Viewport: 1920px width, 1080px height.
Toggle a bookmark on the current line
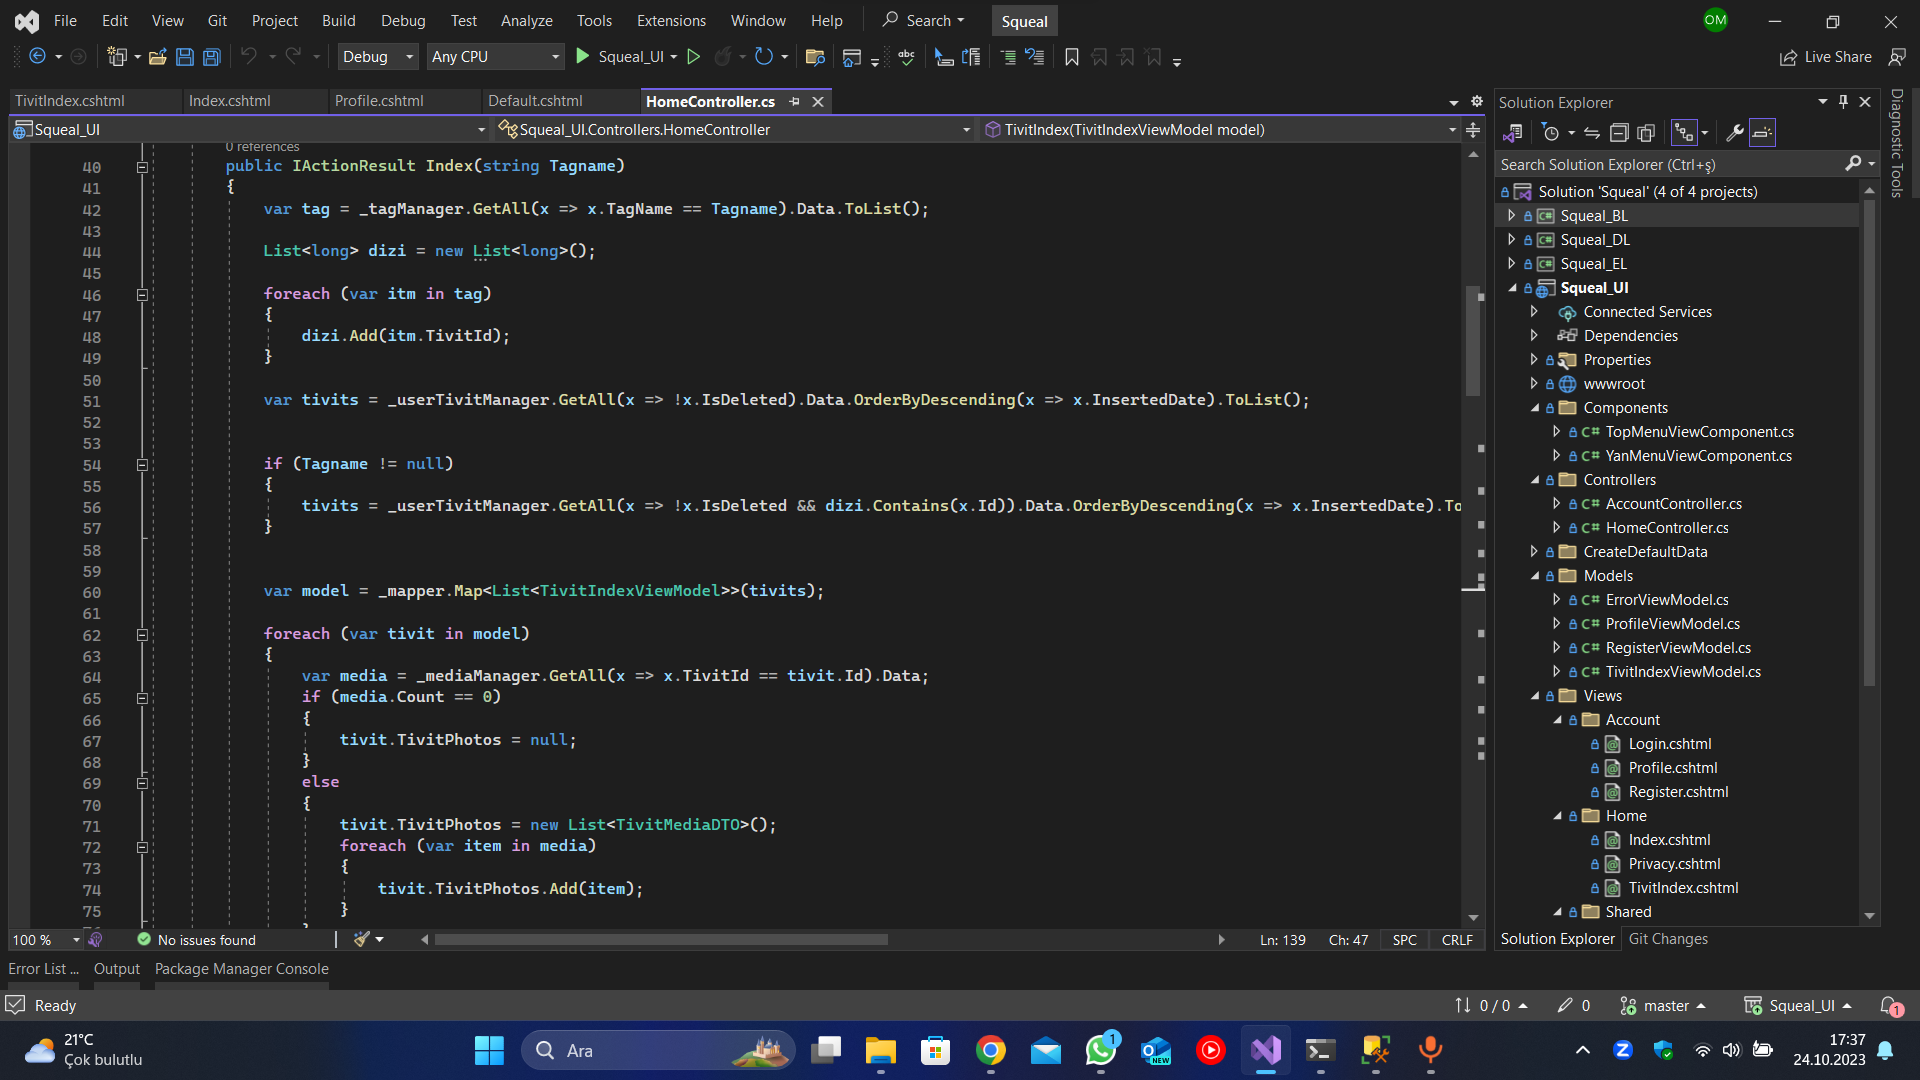[1070, 57]
